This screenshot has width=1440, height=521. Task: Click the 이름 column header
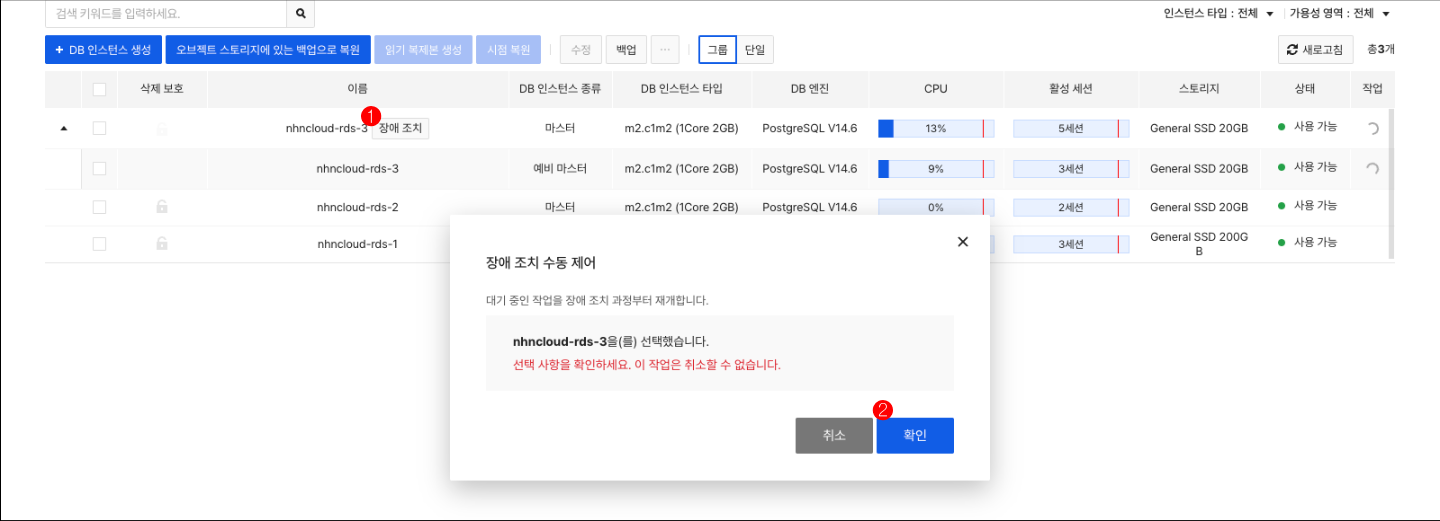[x=357, y=89]
